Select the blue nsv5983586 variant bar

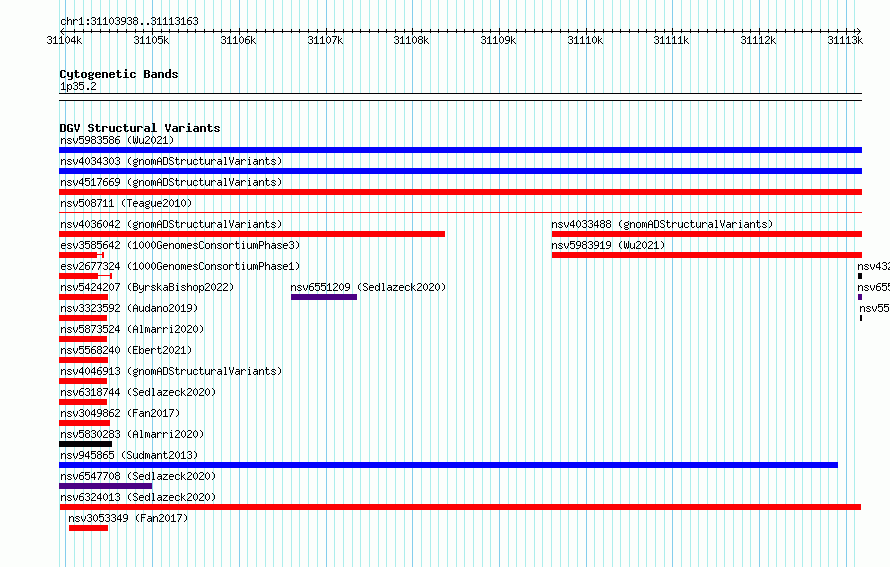point(460,150)
